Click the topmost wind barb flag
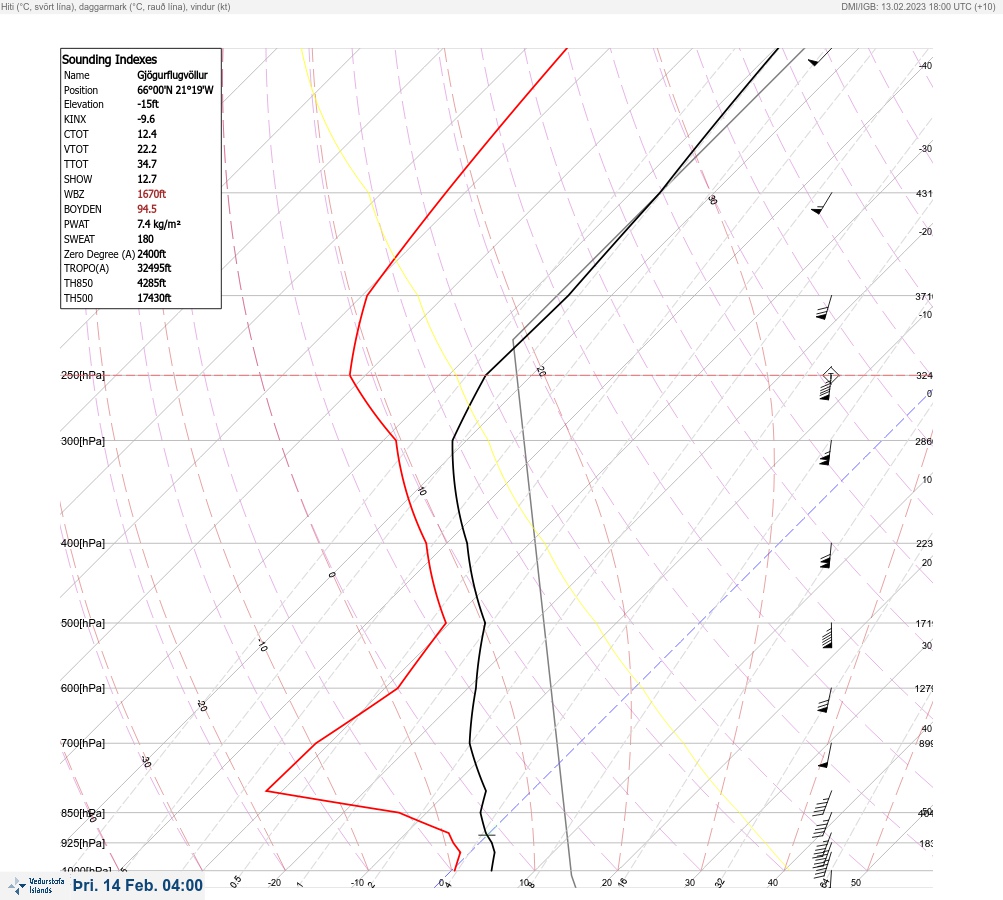 819,58
